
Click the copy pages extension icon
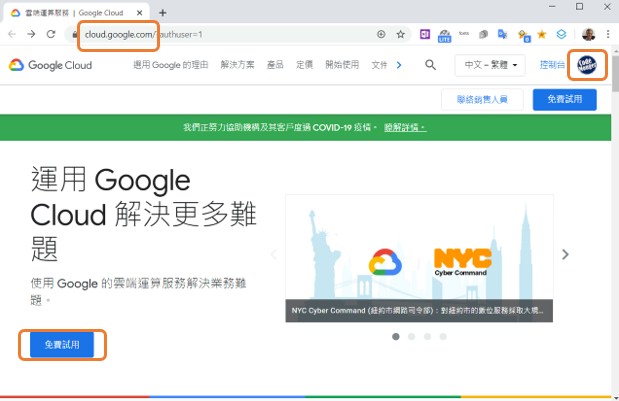pos(483,34)
